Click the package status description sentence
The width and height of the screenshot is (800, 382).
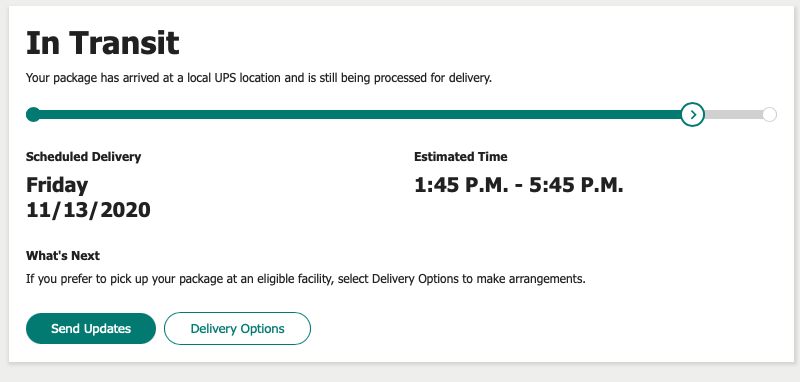coord(259,79)
